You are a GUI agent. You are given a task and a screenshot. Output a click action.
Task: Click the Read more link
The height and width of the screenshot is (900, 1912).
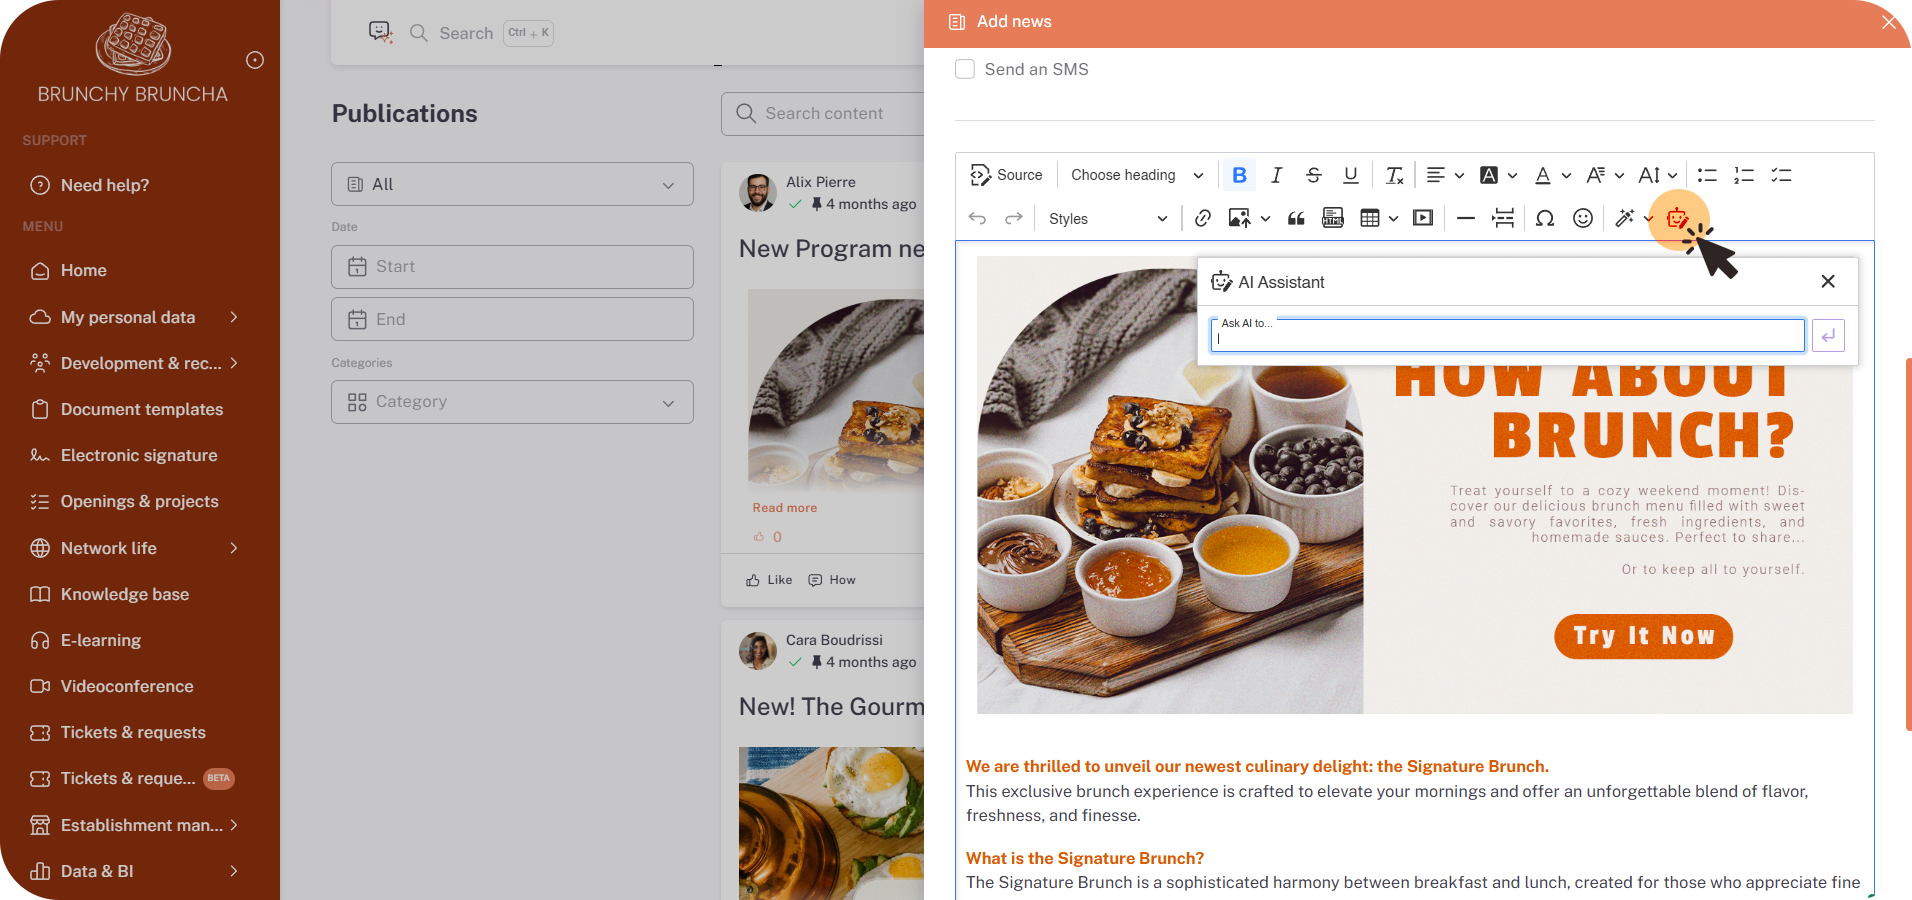tap(785, 508)
